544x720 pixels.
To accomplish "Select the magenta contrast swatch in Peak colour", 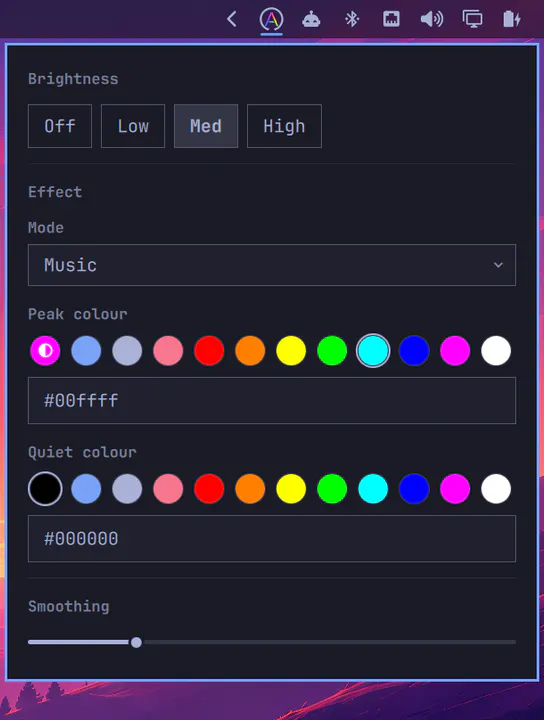I will click(45, 351).
